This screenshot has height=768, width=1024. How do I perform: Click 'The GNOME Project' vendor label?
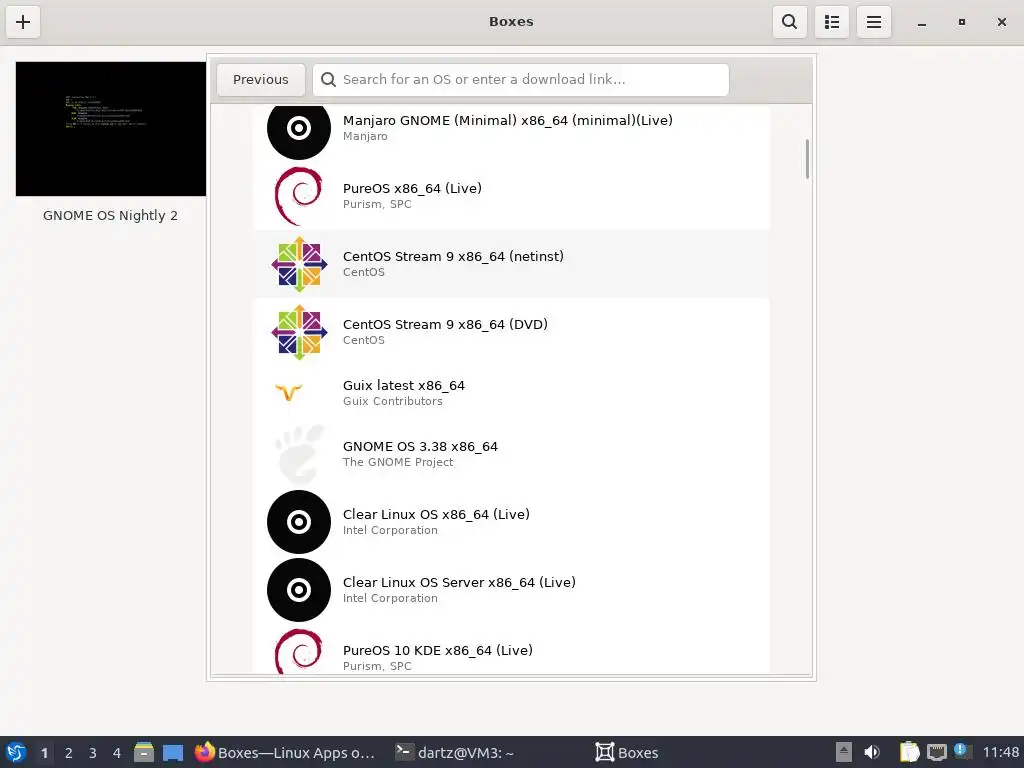click(398, 462)
